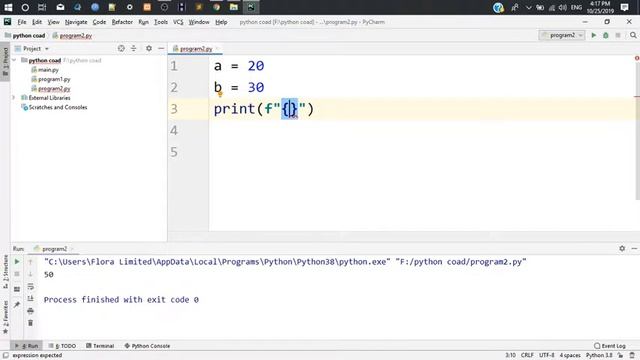The height and width of the screenshot is (360, 640).
Task: Open the Code menu
Action: (99, 22)
